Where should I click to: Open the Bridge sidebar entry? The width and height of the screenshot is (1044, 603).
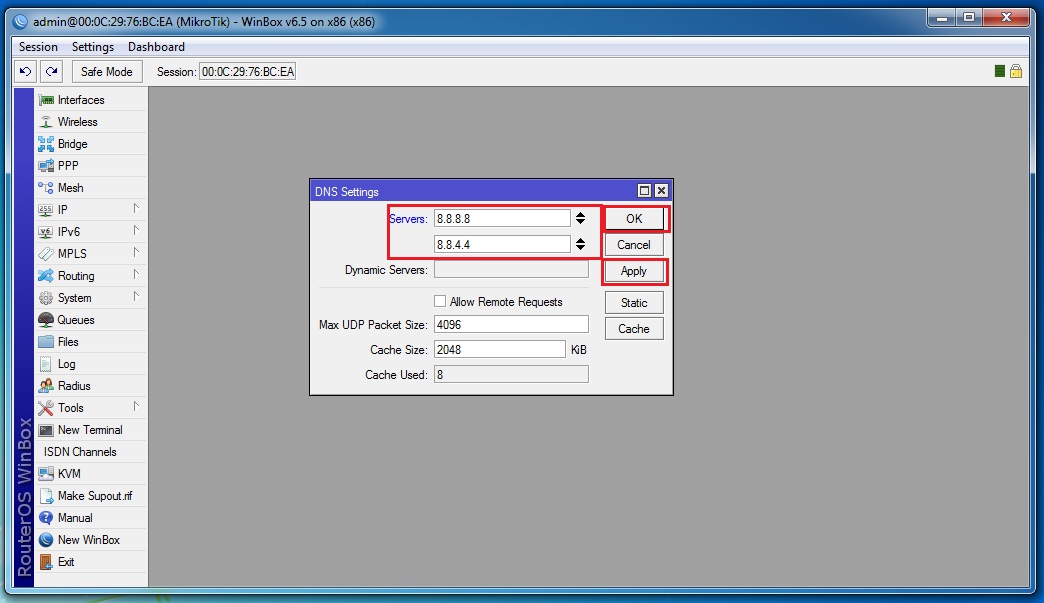(91, 144)
